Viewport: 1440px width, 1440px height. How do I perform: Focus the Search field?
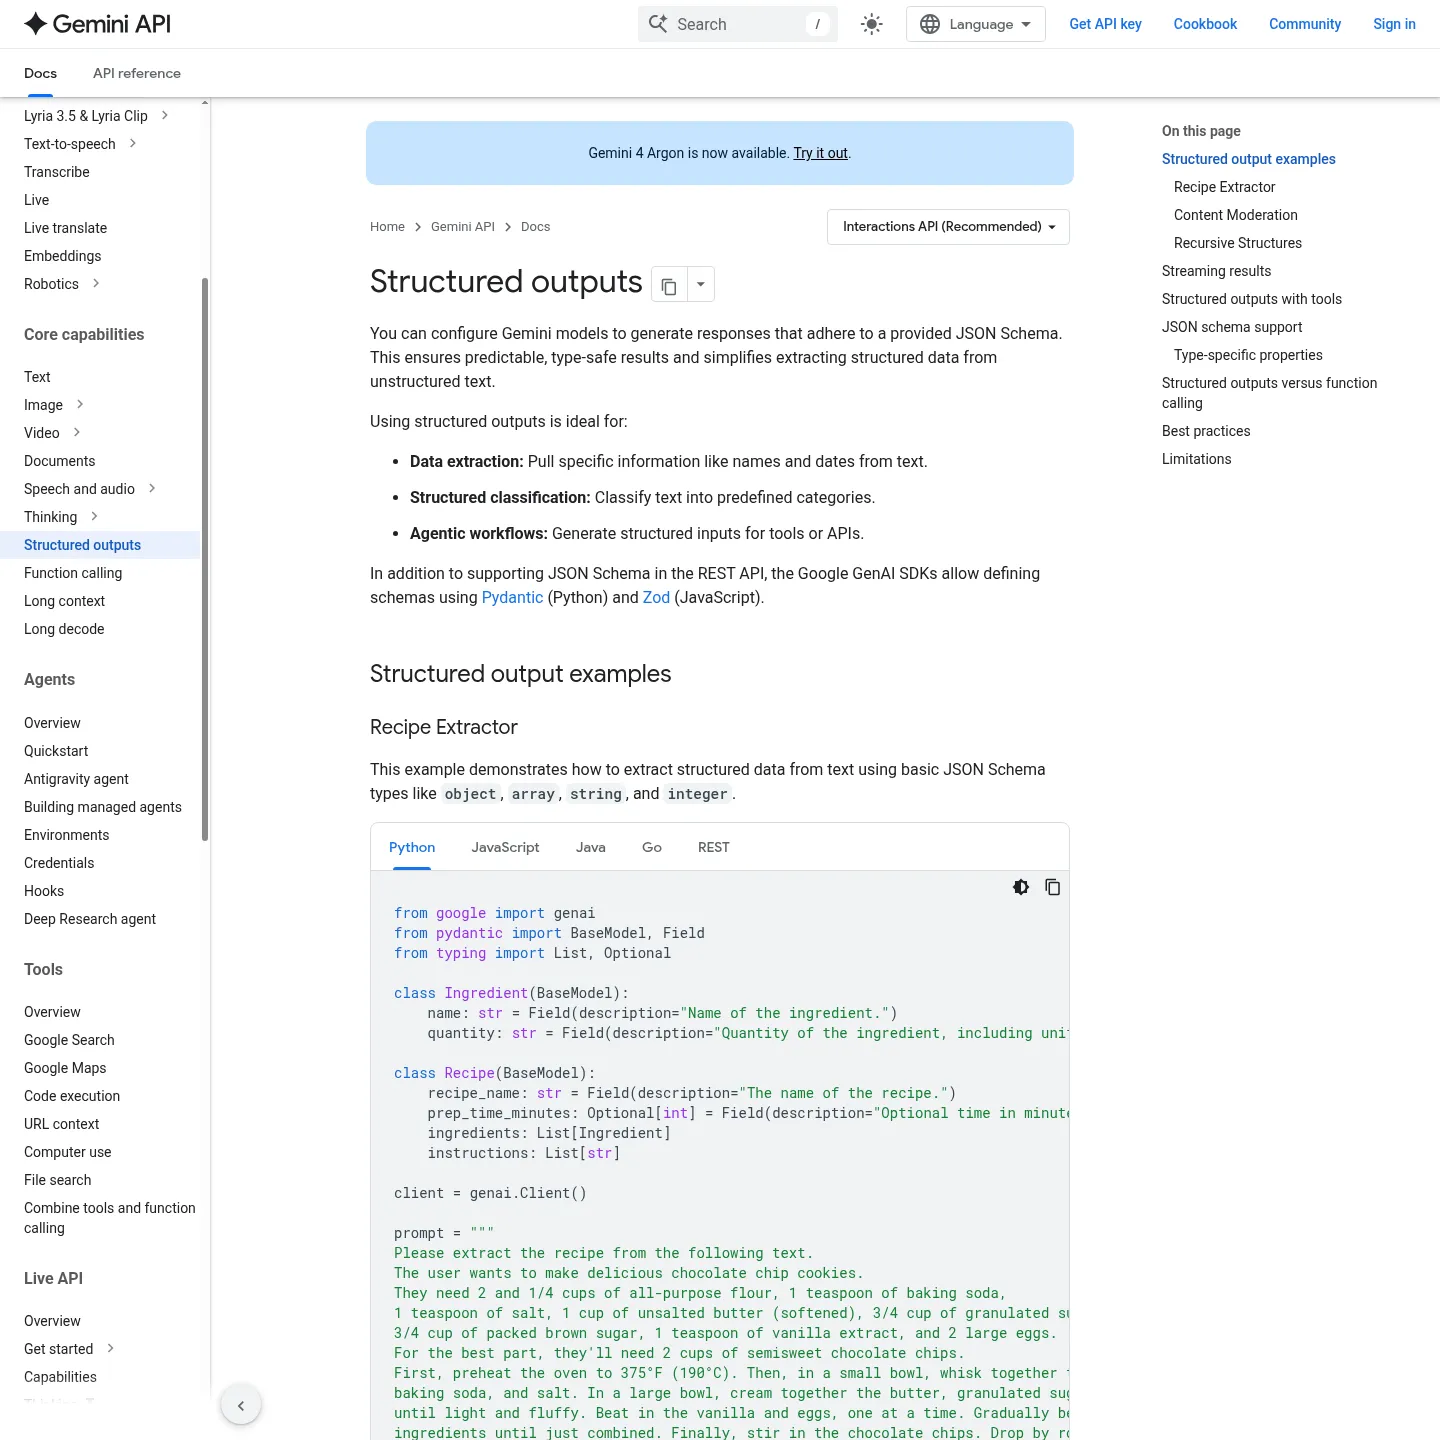[x=738, y=24]
